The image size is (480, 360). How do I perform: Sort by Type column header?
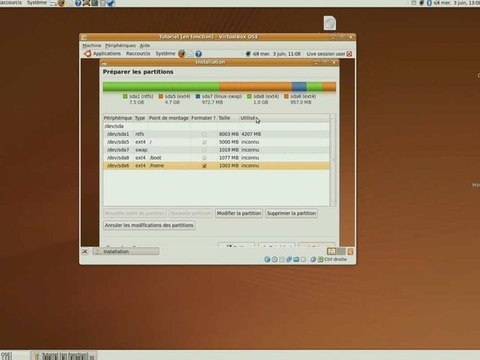click(140, 118)
